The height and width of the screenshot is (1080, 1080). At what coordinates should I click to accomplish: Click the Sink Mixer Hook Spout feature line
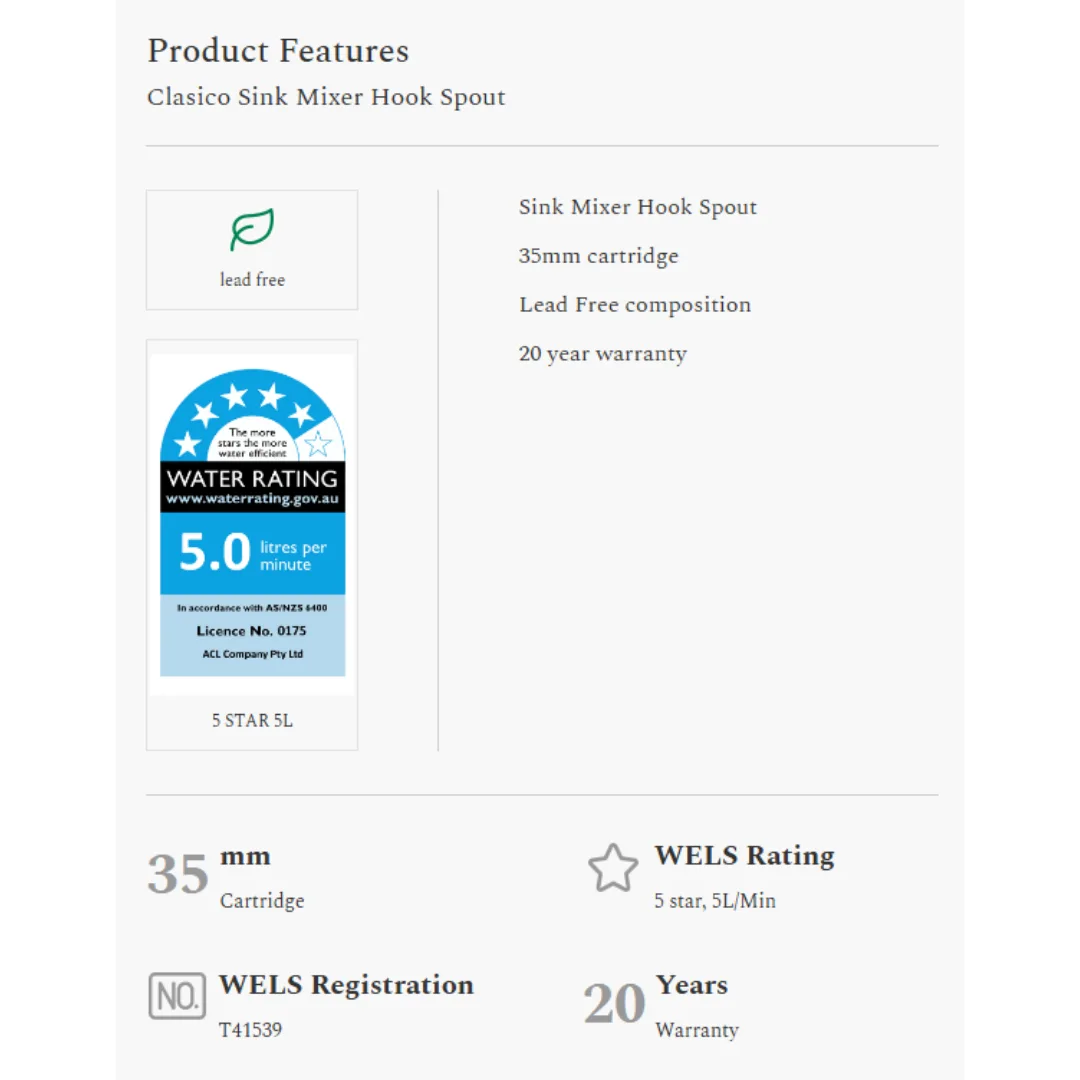click(637, 208)
